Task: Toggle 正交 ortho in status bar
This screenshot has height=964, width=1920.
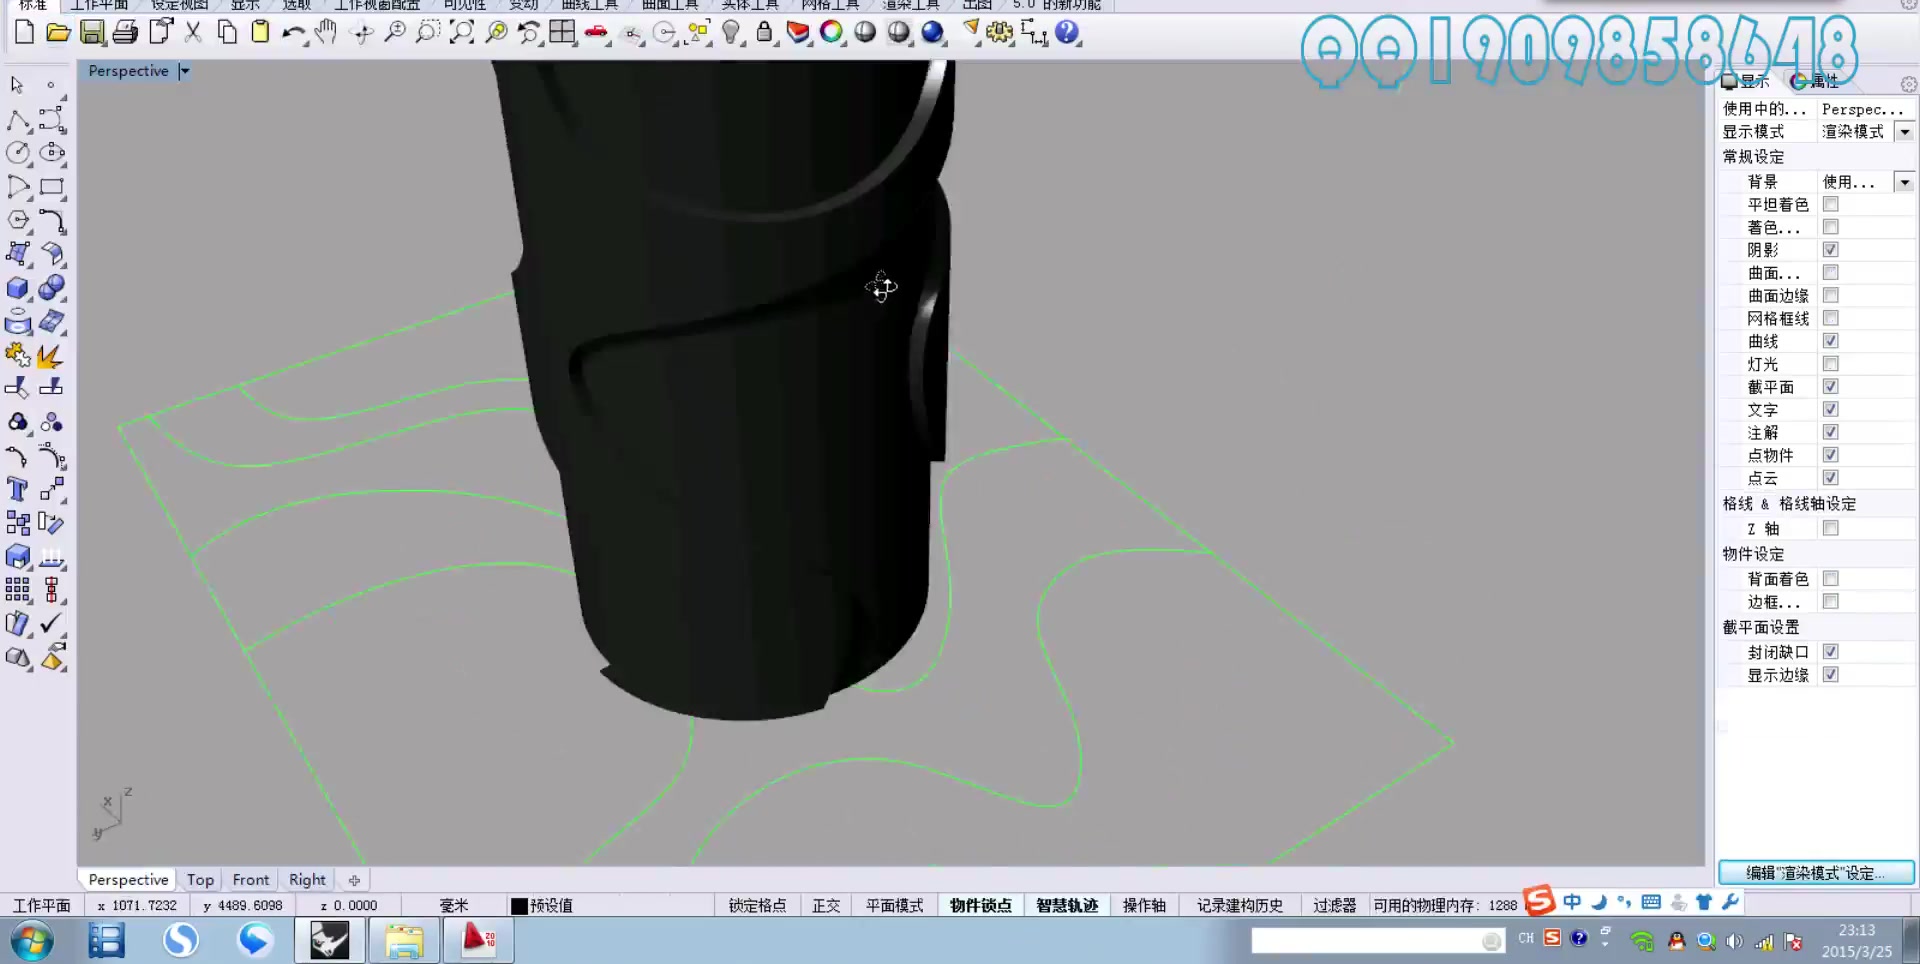Action: pos(826,906)
